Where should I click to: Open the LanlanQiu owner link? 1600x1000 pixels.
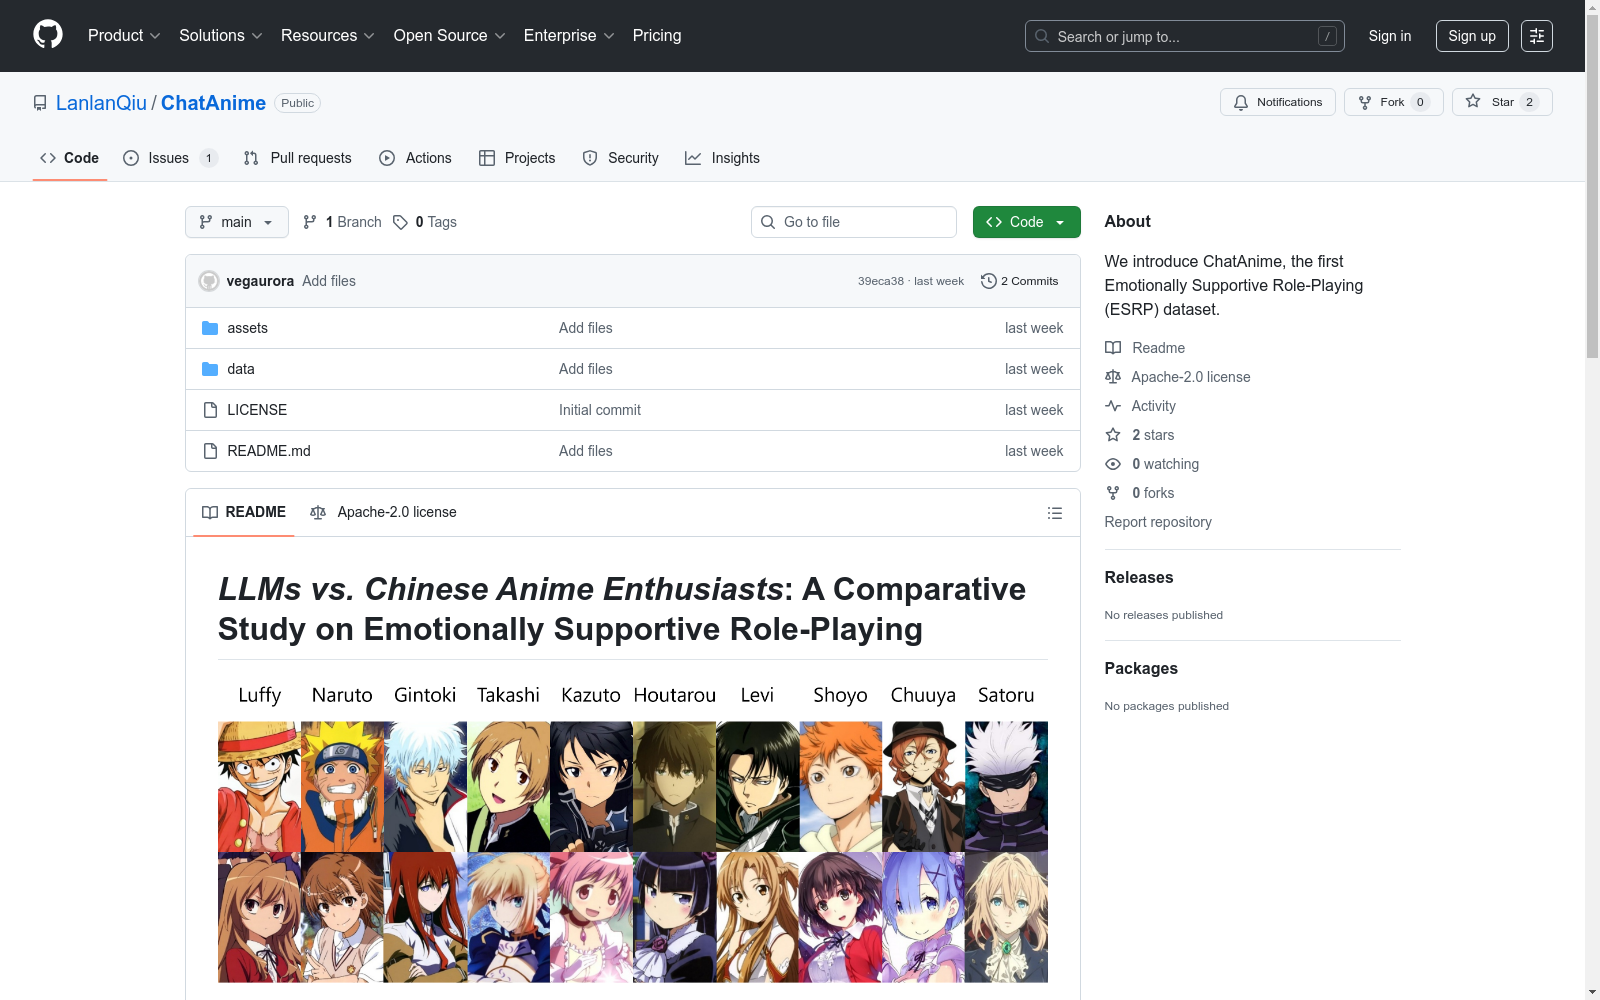[x=101, y=103]
